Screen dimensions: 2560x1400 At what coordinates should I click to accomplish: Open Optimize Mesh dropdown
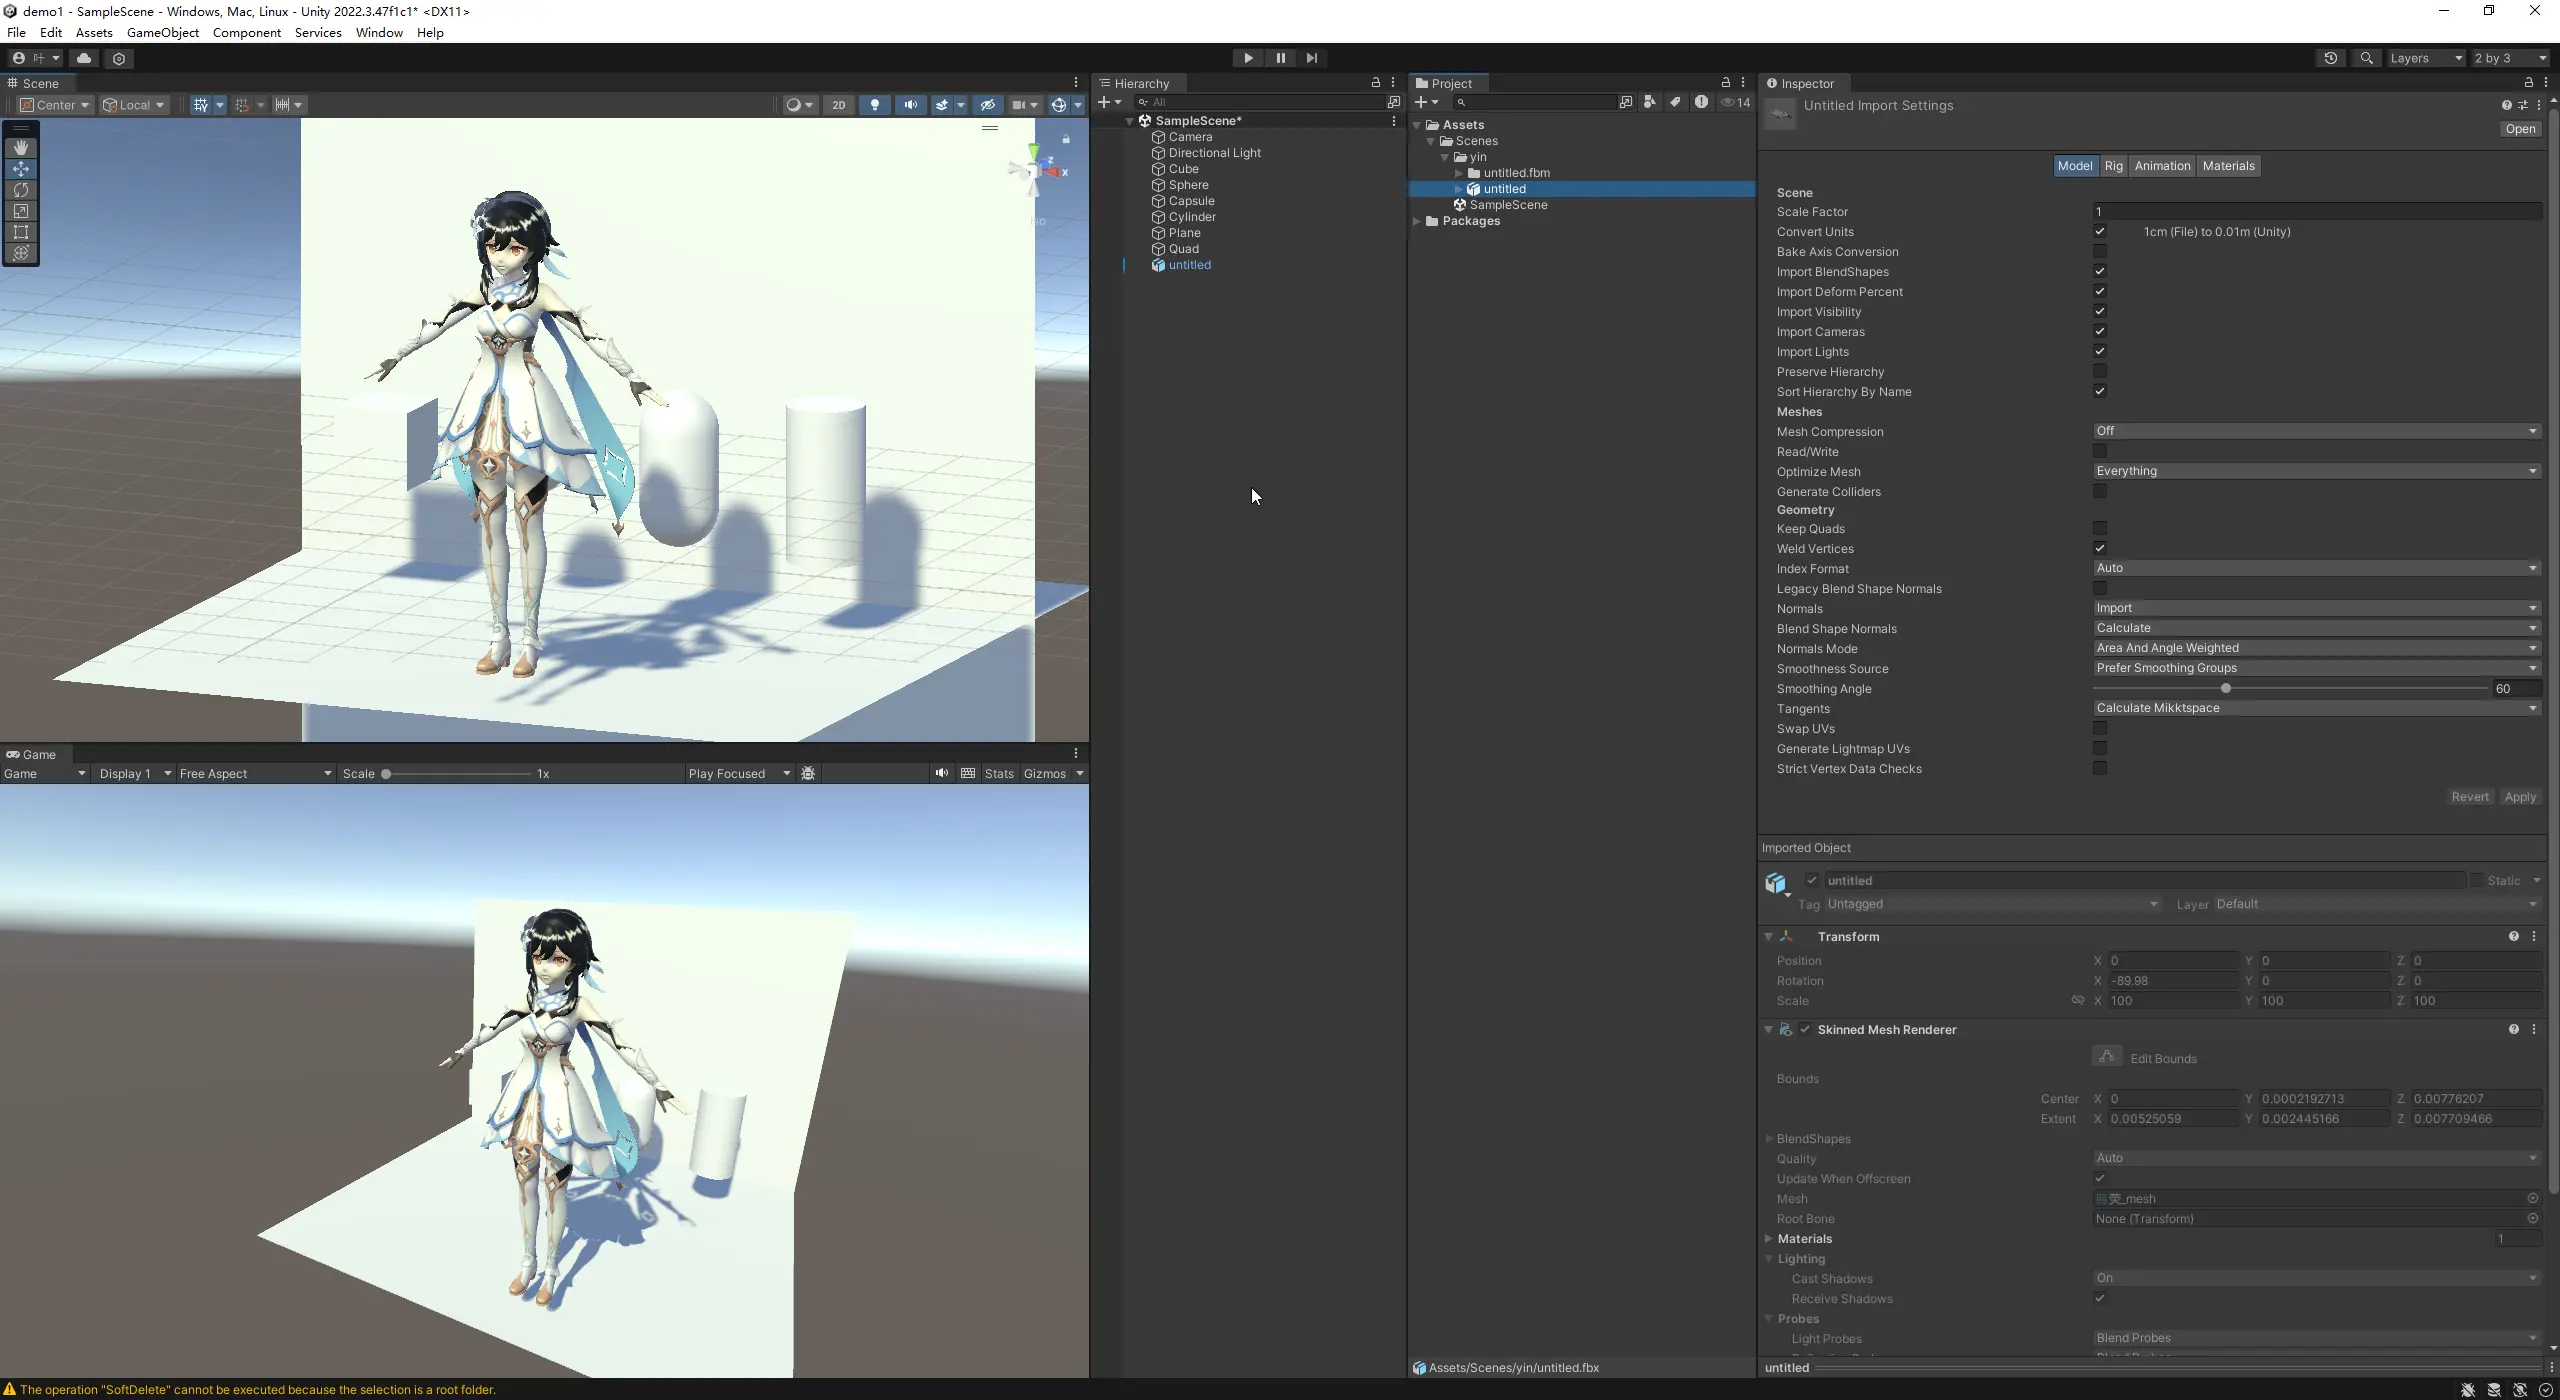pyautogui.click(x=2317, y=471)
